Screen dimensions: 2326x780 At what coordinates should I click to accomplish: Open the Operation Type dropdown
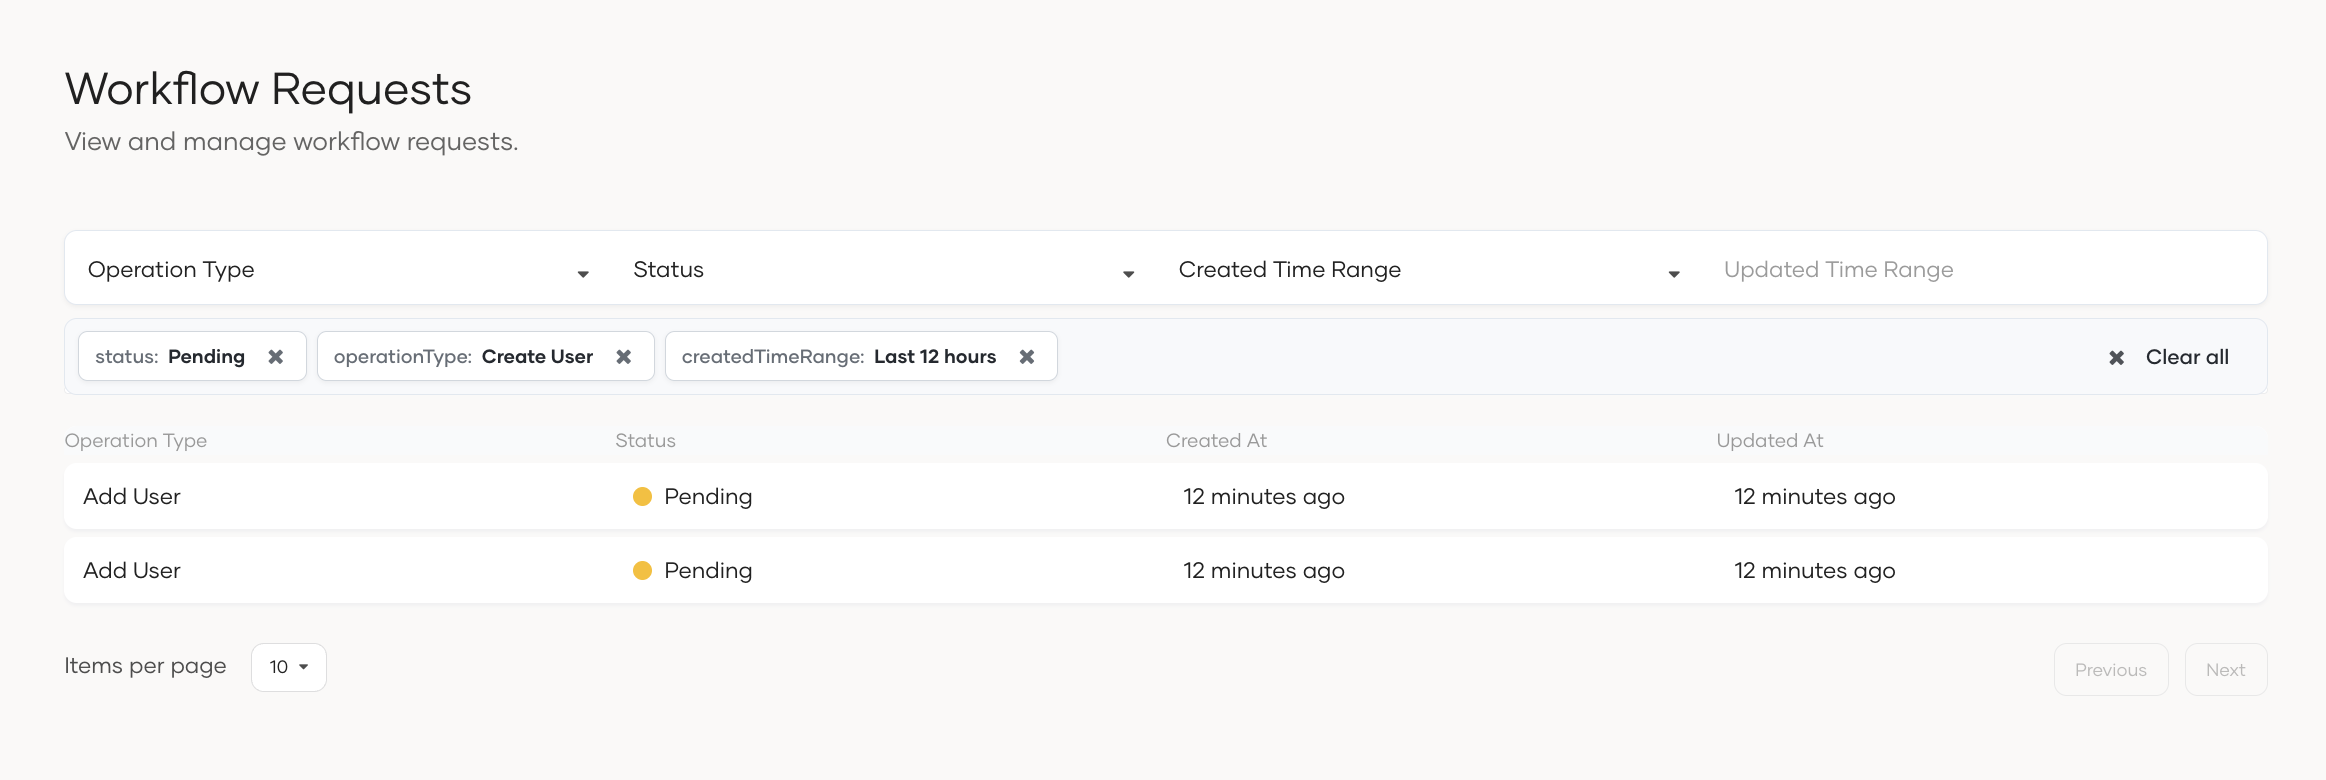pos(338,269)
